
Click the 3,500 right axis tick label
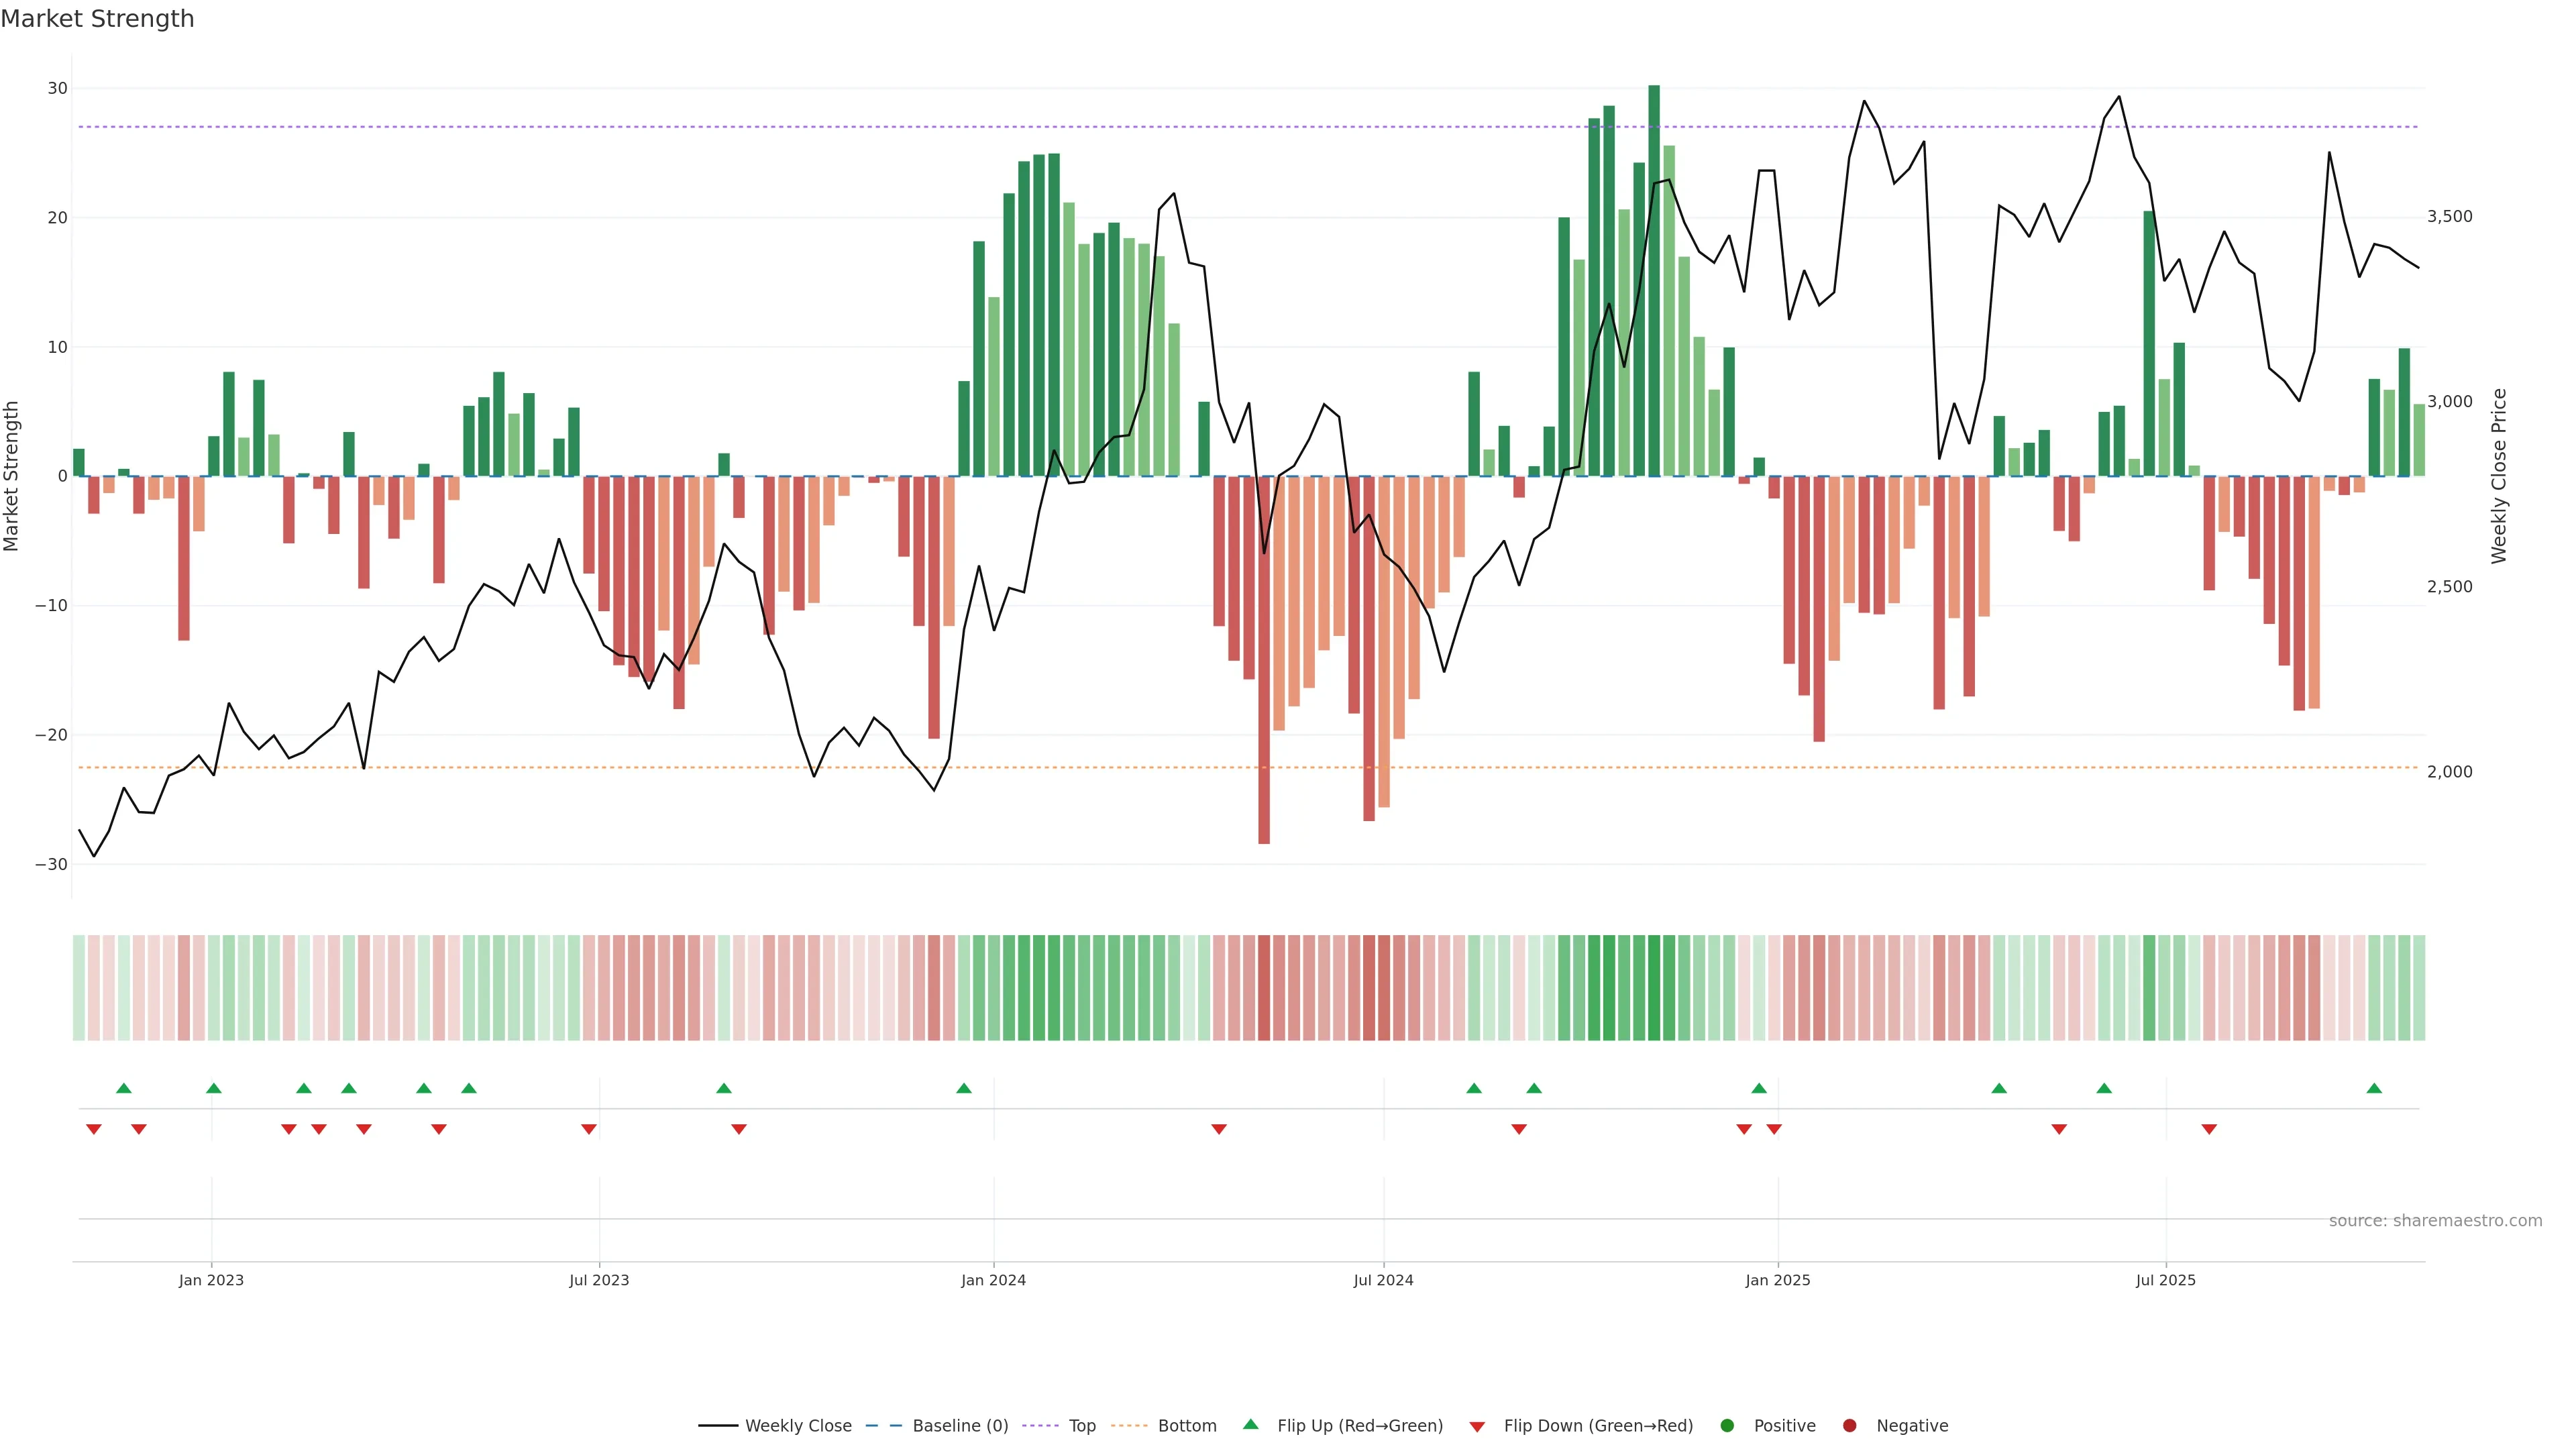coord(2449,217)
